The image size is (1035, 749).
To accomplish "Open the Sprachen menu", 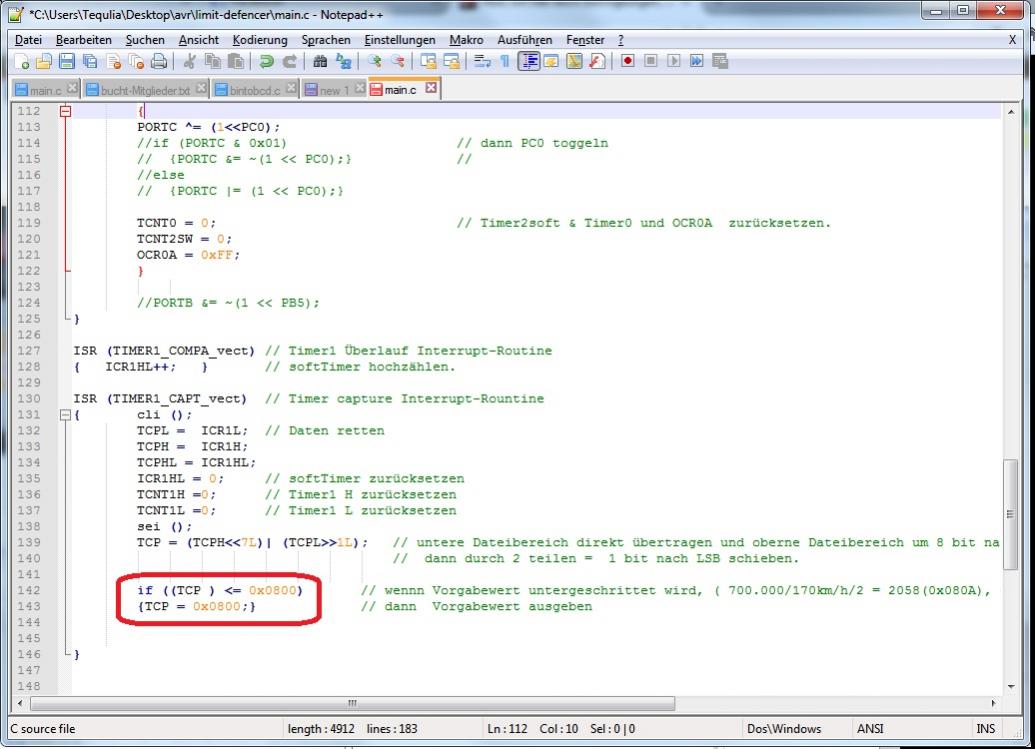I will tap(326, 40).
